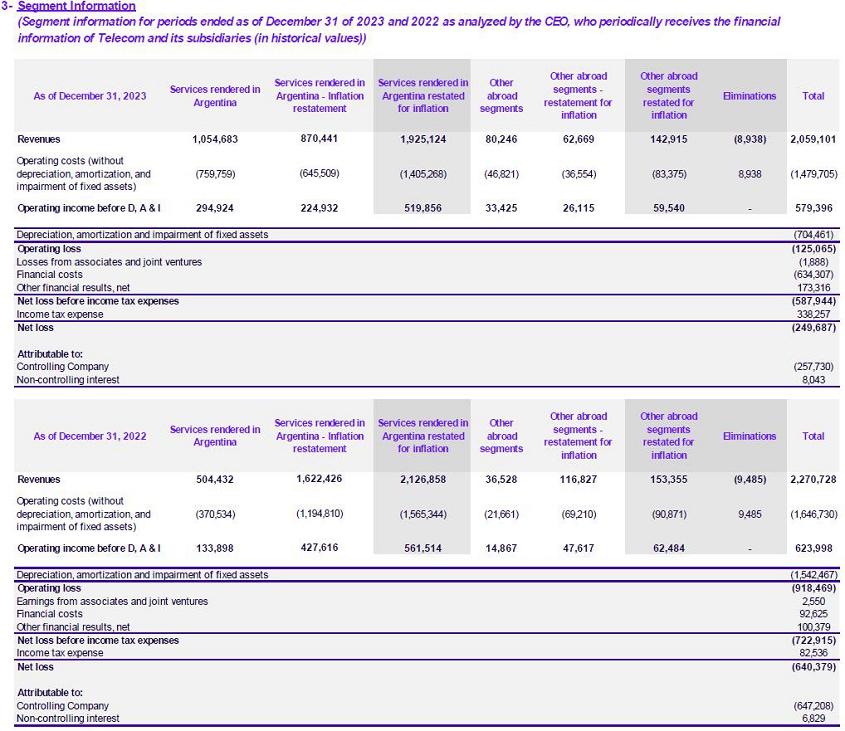Select the 2023 income tax expense 338,257
This screenshot has height=731, width=845.
point(814,314)
